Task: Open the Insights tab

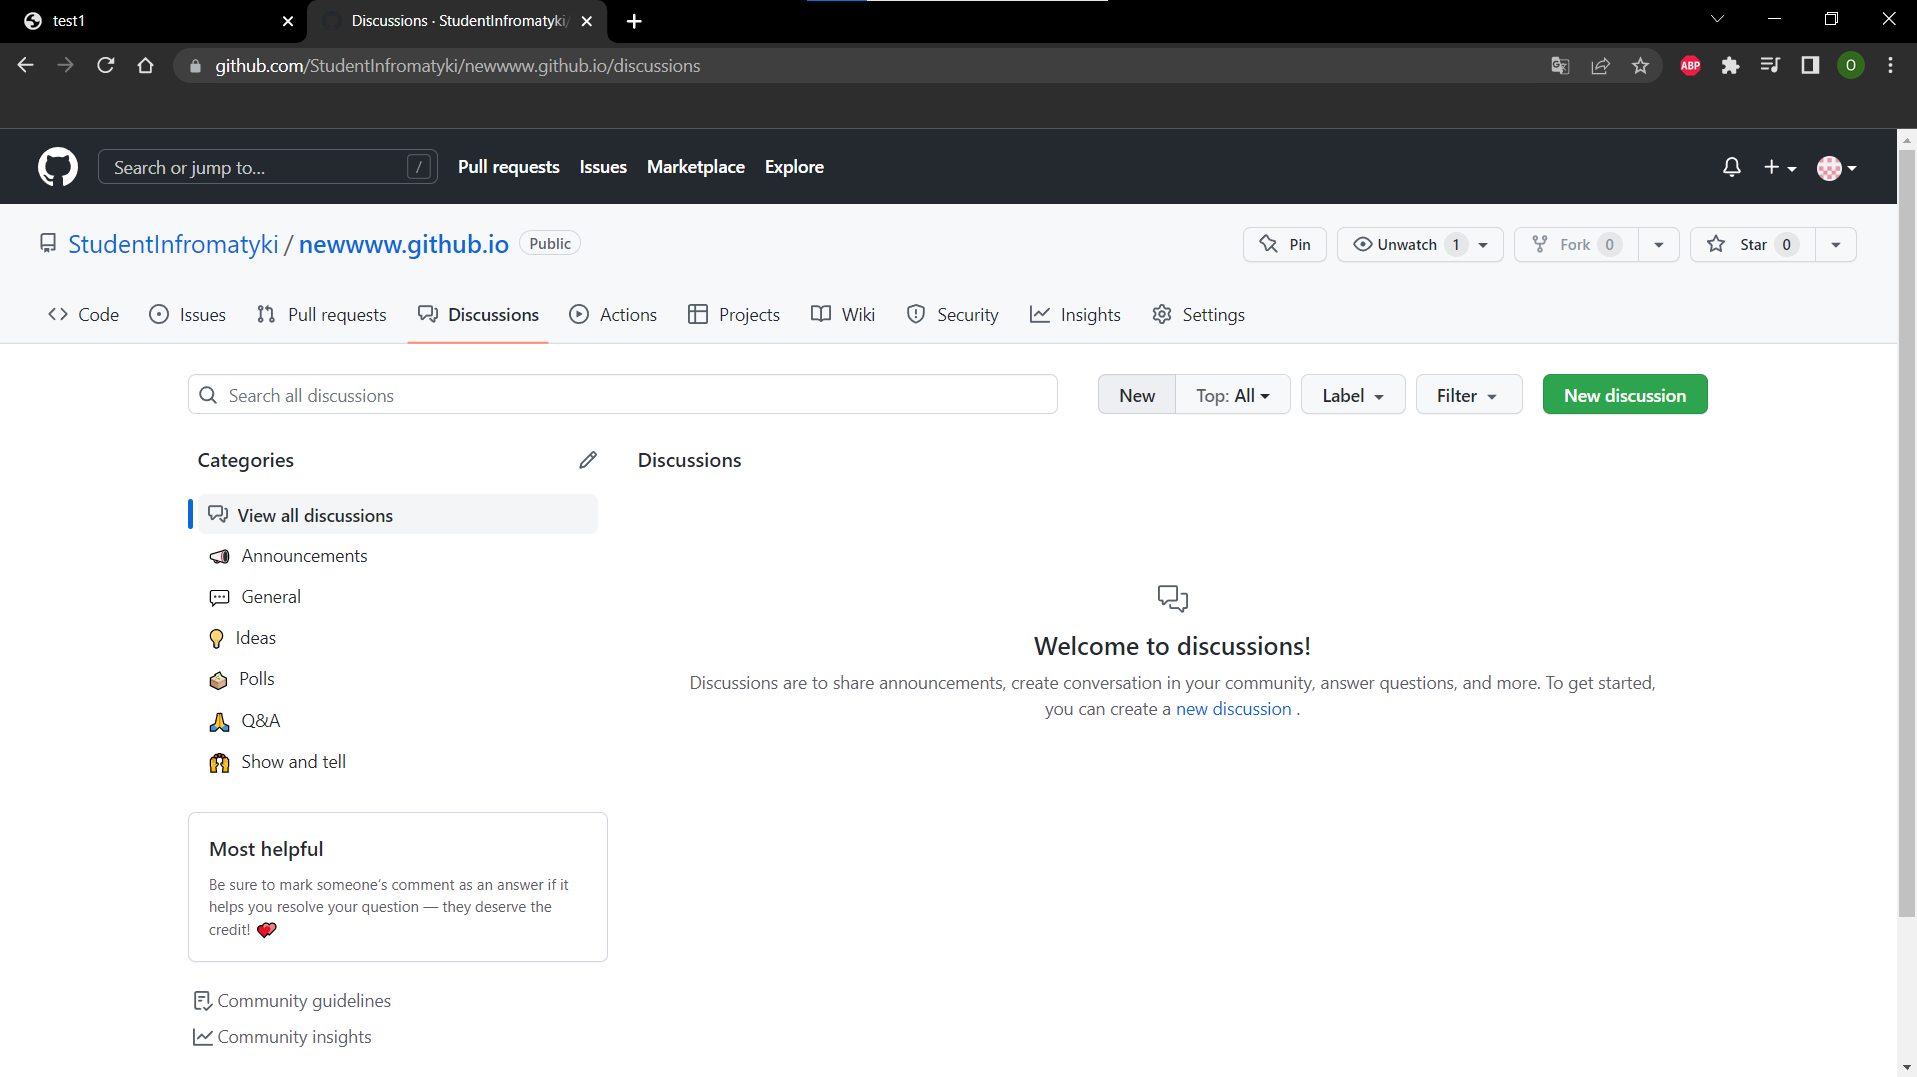Action: [x=1075, y=315]
